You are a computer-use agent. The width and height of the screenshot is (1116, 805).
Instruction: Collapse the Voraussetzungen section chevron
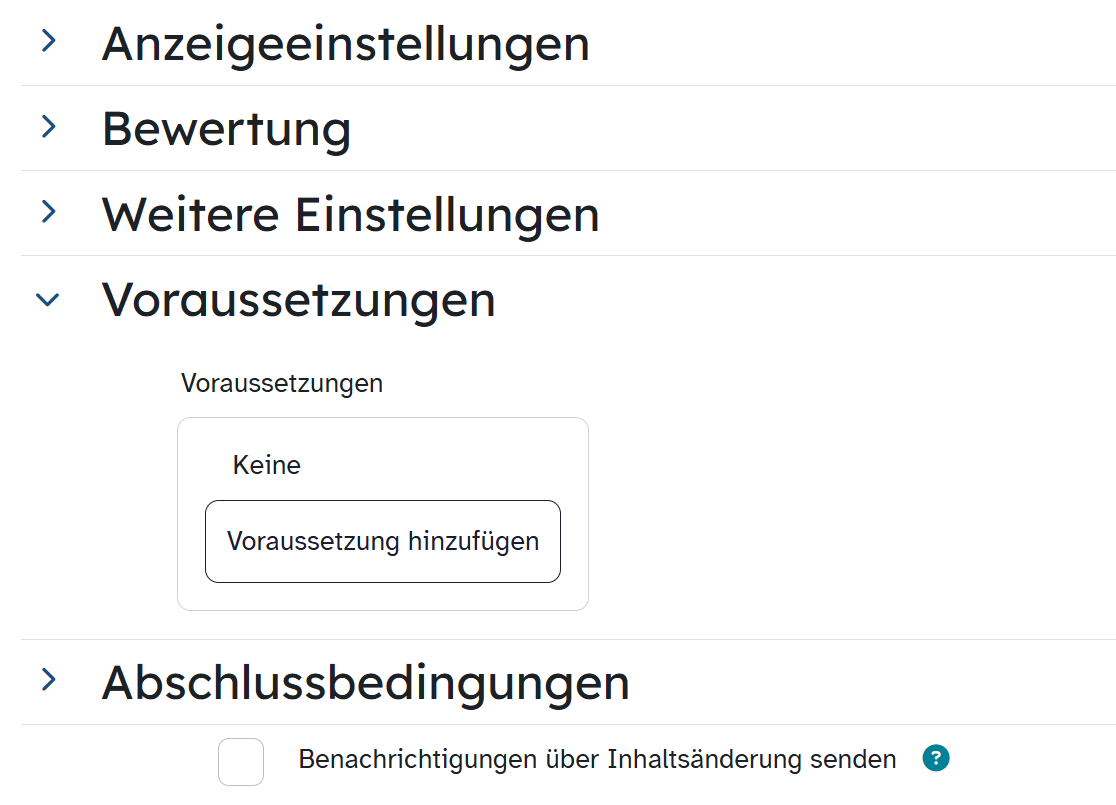click(x=47, y=299)
